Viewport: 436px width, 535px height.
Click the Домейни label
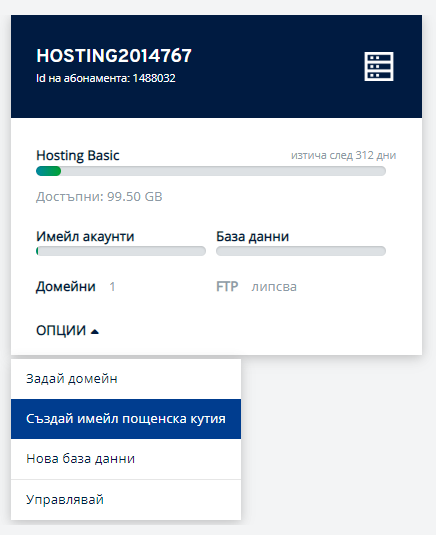66,287
